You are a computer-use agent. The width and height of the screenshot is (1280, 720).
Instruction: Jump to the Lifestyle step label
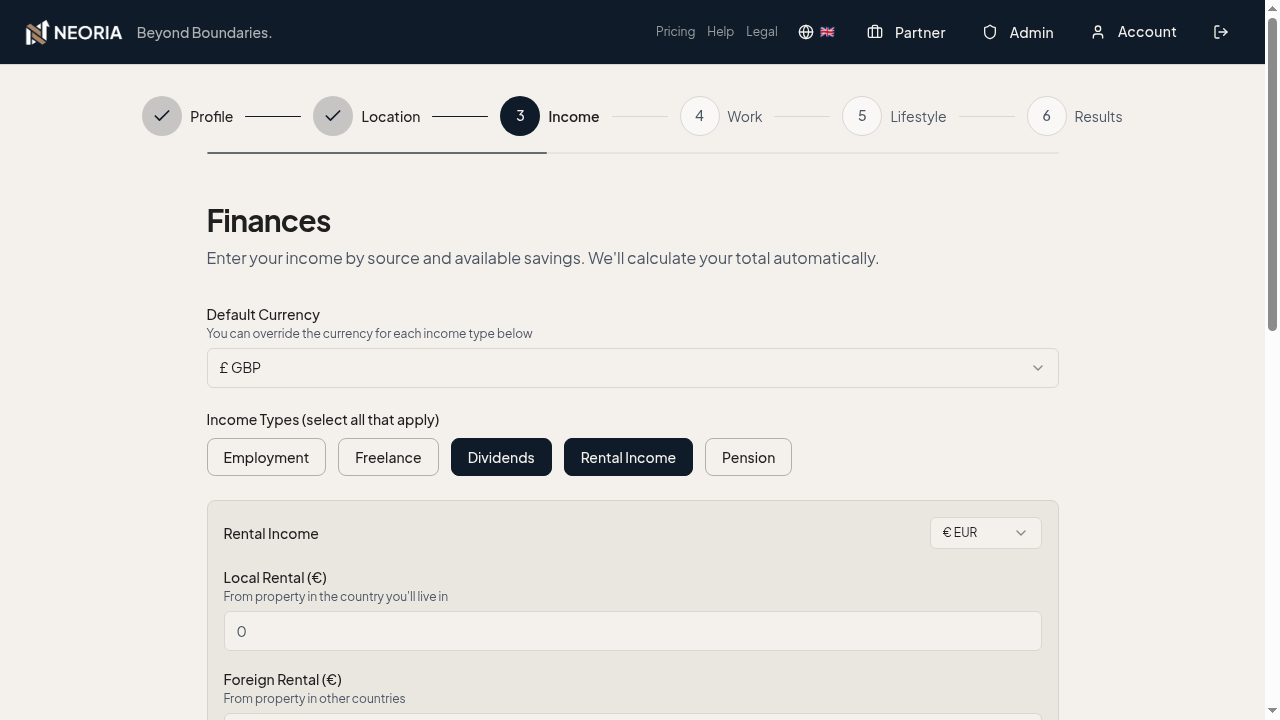(x=918, y=117)
